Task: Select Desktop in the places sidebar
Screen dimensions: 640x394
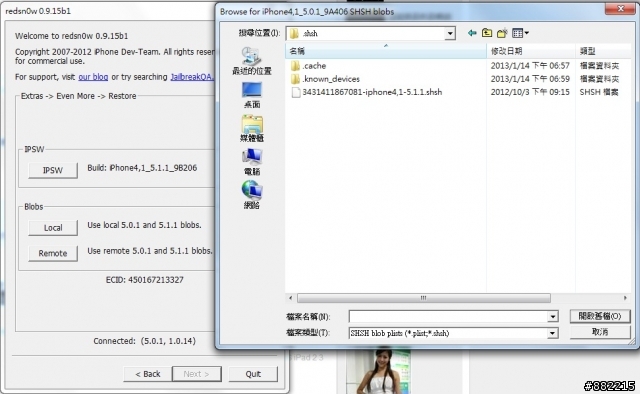Action: pyautogui.click(x=252, y=95)
